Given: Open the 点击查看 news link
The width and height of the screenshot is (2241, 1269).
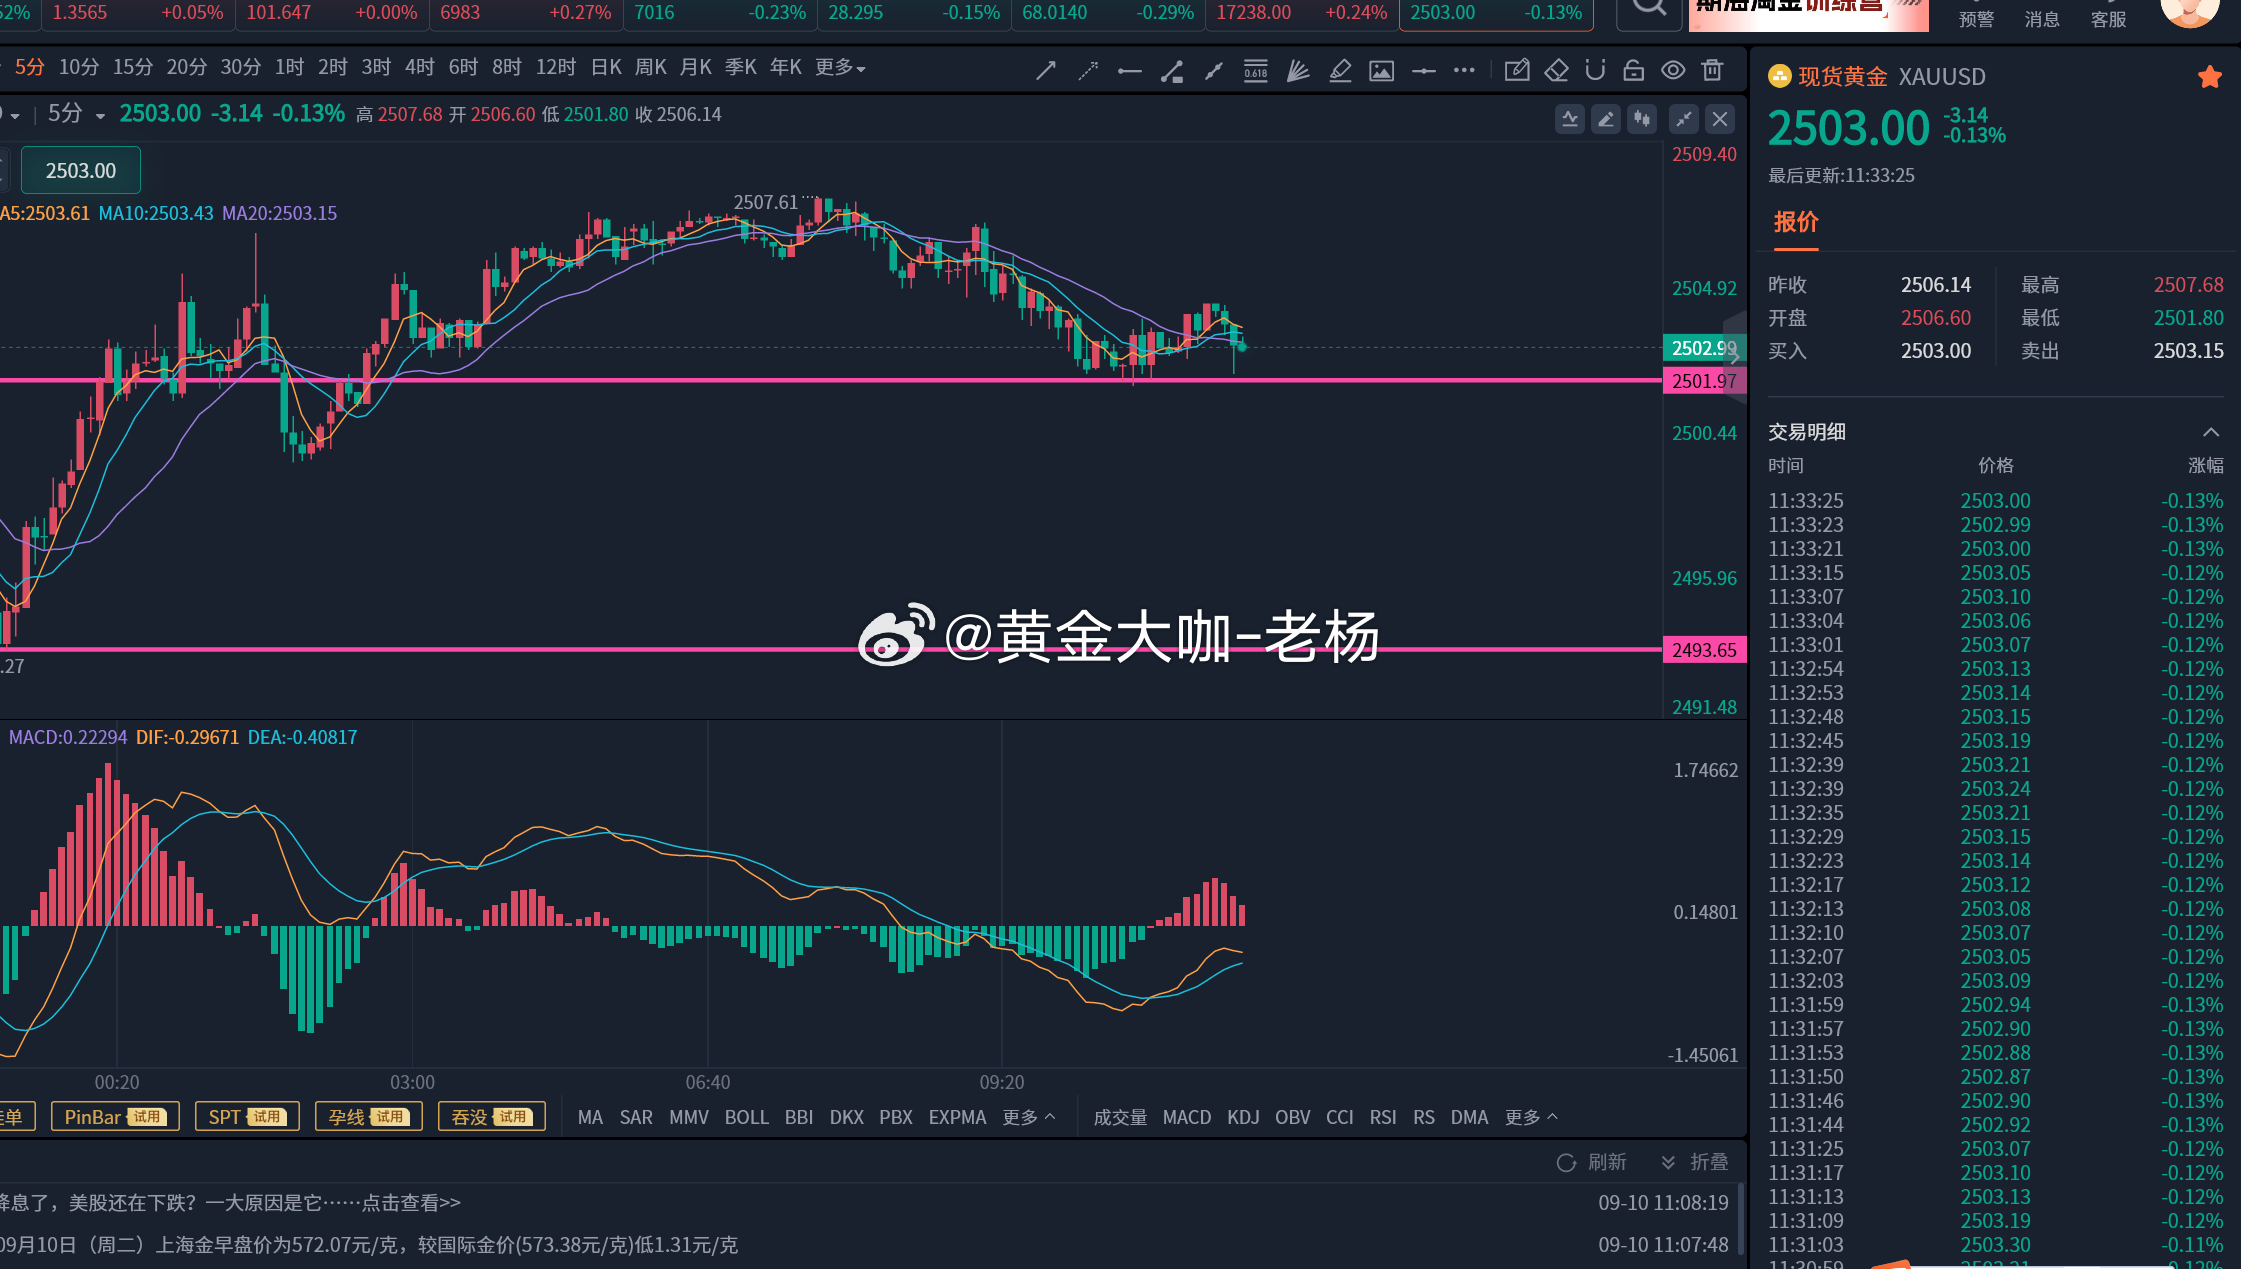Looking at the screenshot, I should tap(391, 1203).
